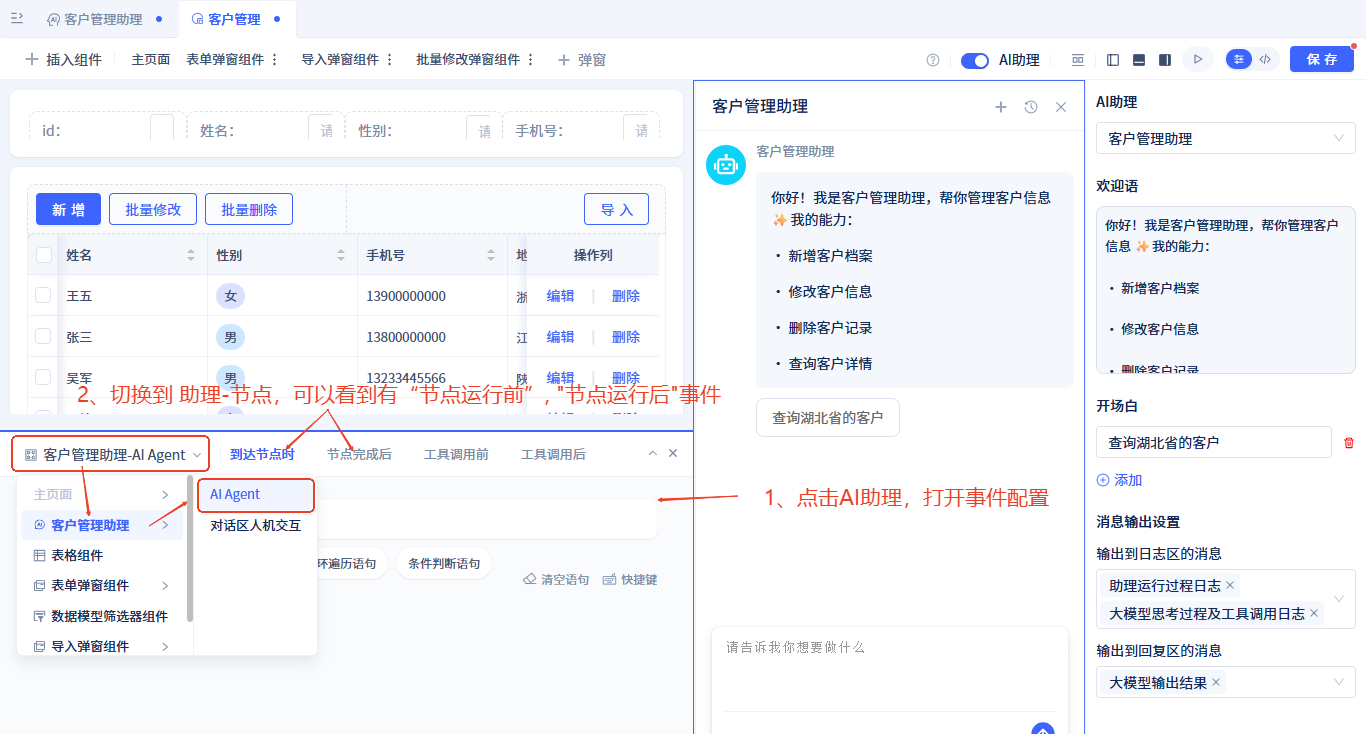Select the 到达节点时 event tab
1366x734 pixels.
pyautogui.click(x=262, y=454)
